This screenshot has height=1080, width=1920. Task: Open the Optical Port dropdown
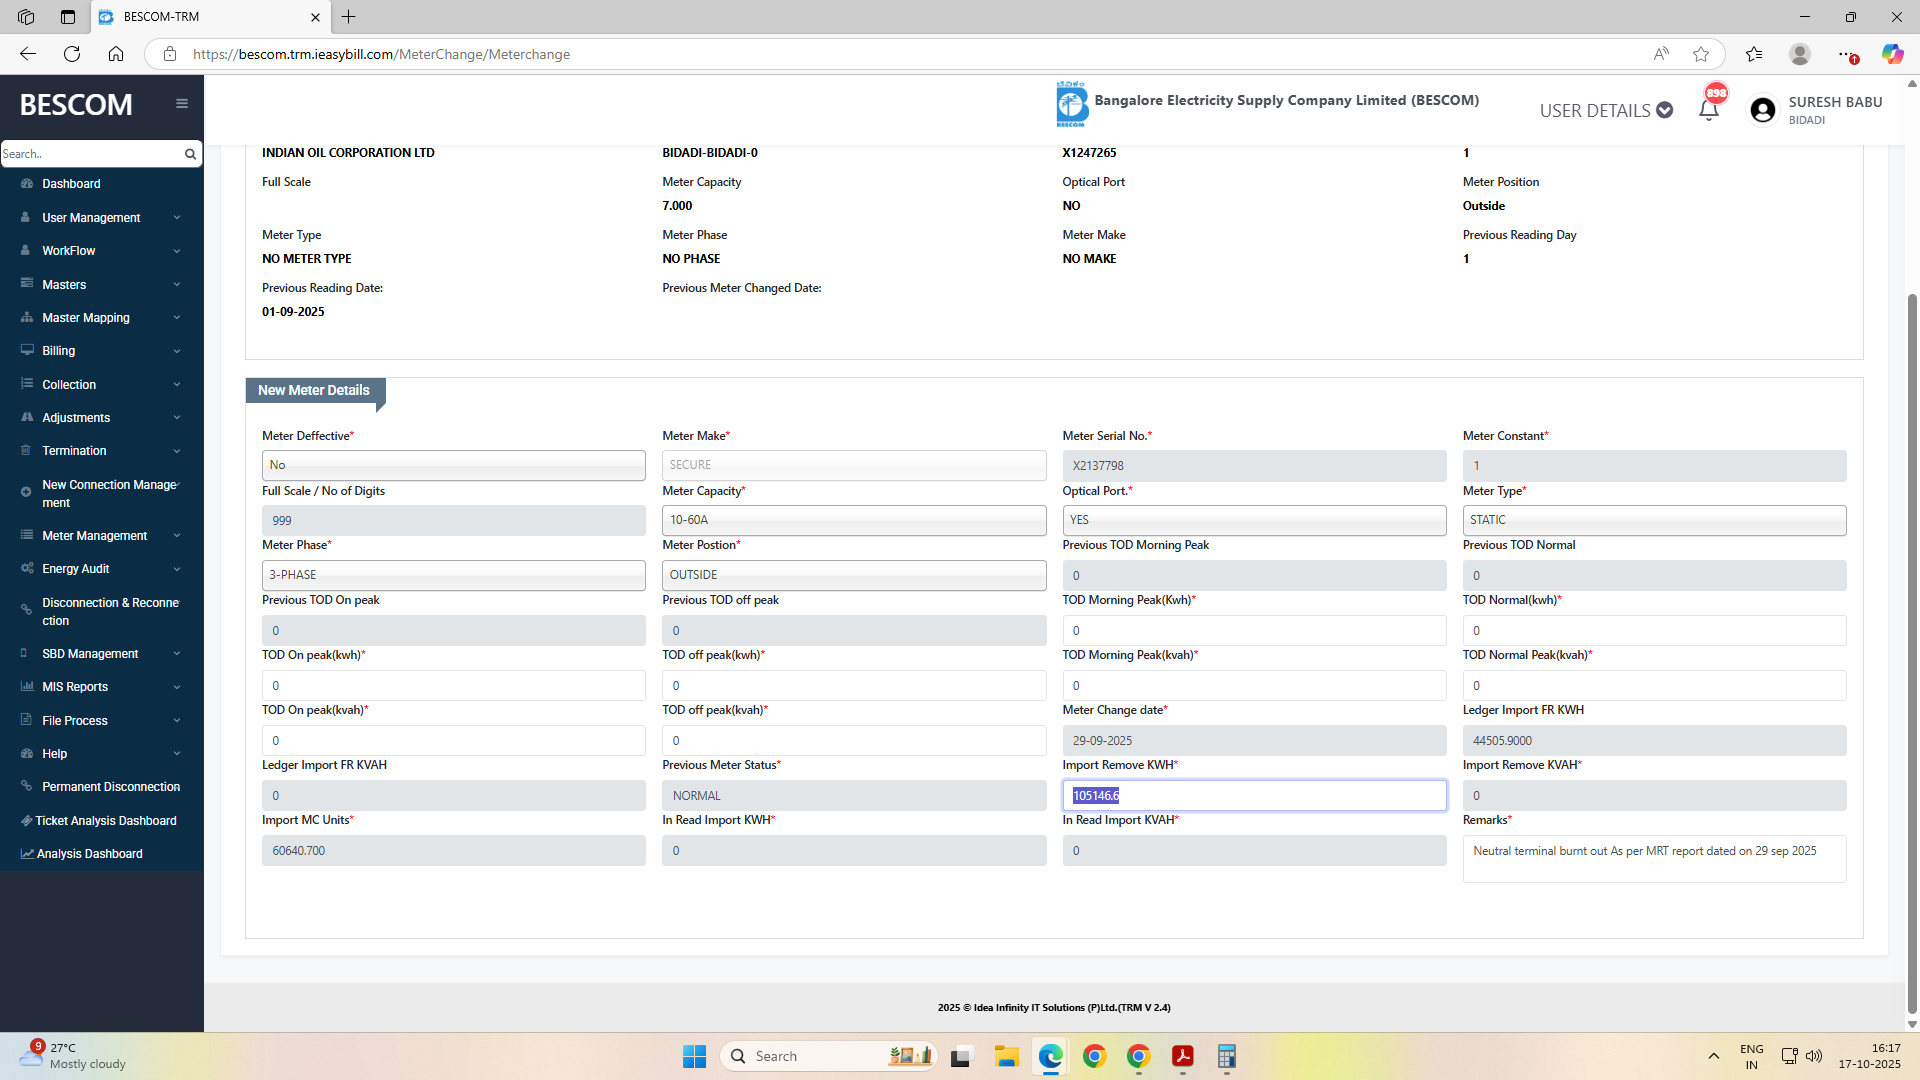(x=1253, y=520)
